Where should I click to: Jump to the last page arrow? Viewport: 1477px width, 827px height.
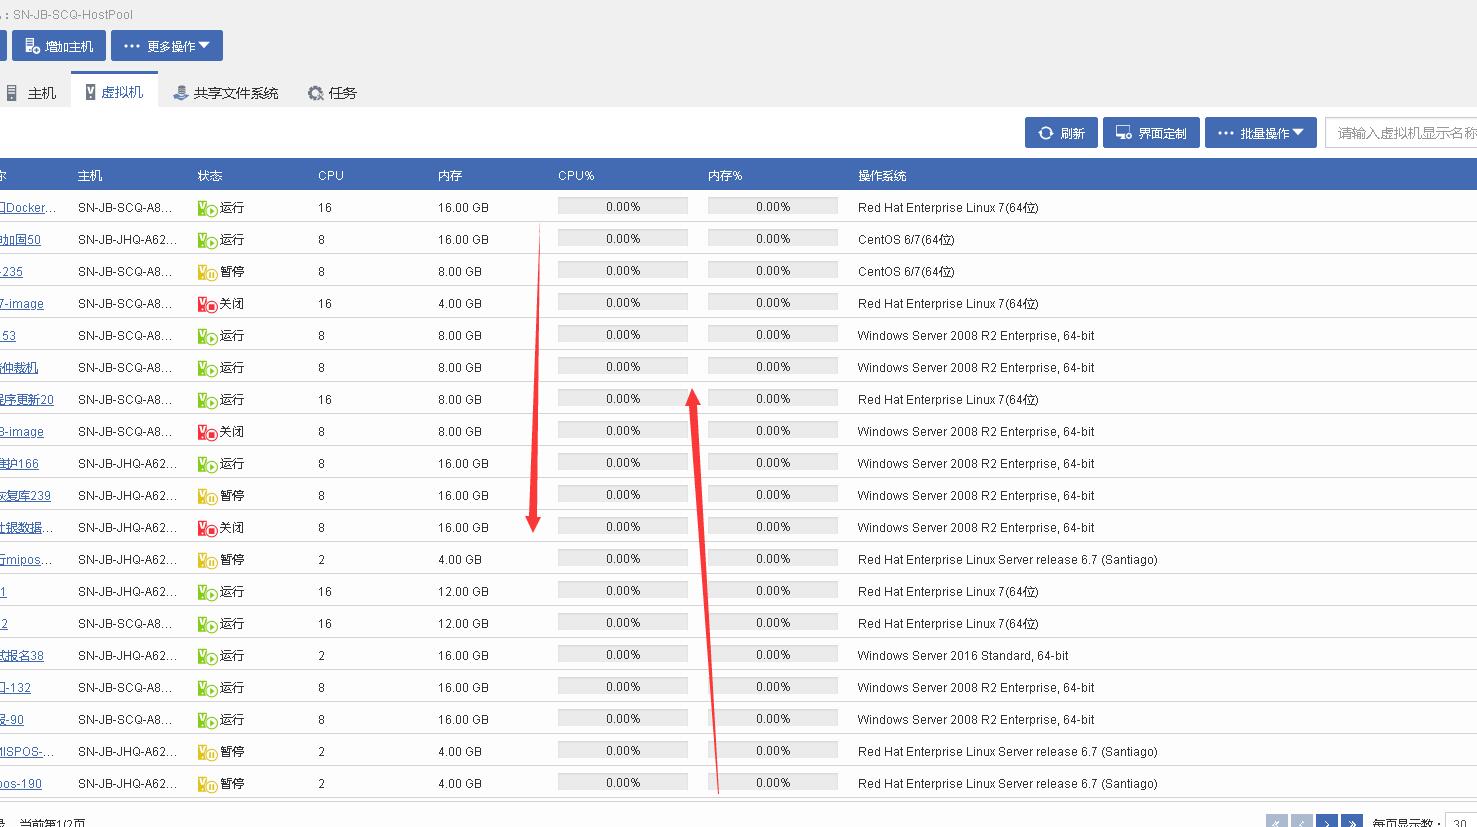[x=1352, y=822]
